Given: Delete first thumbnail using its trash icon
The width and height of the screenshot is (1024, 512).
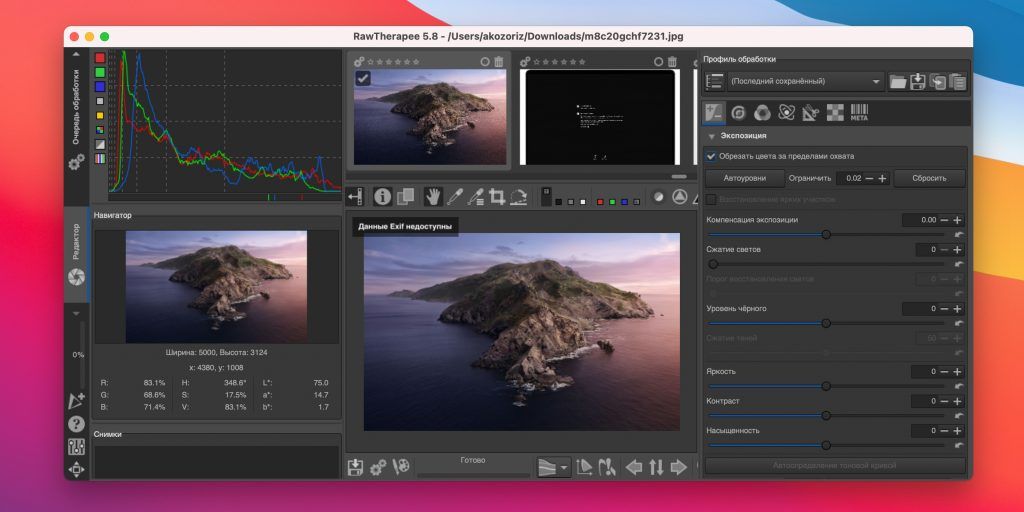Looking at the screenshot, I should point(499,61).
